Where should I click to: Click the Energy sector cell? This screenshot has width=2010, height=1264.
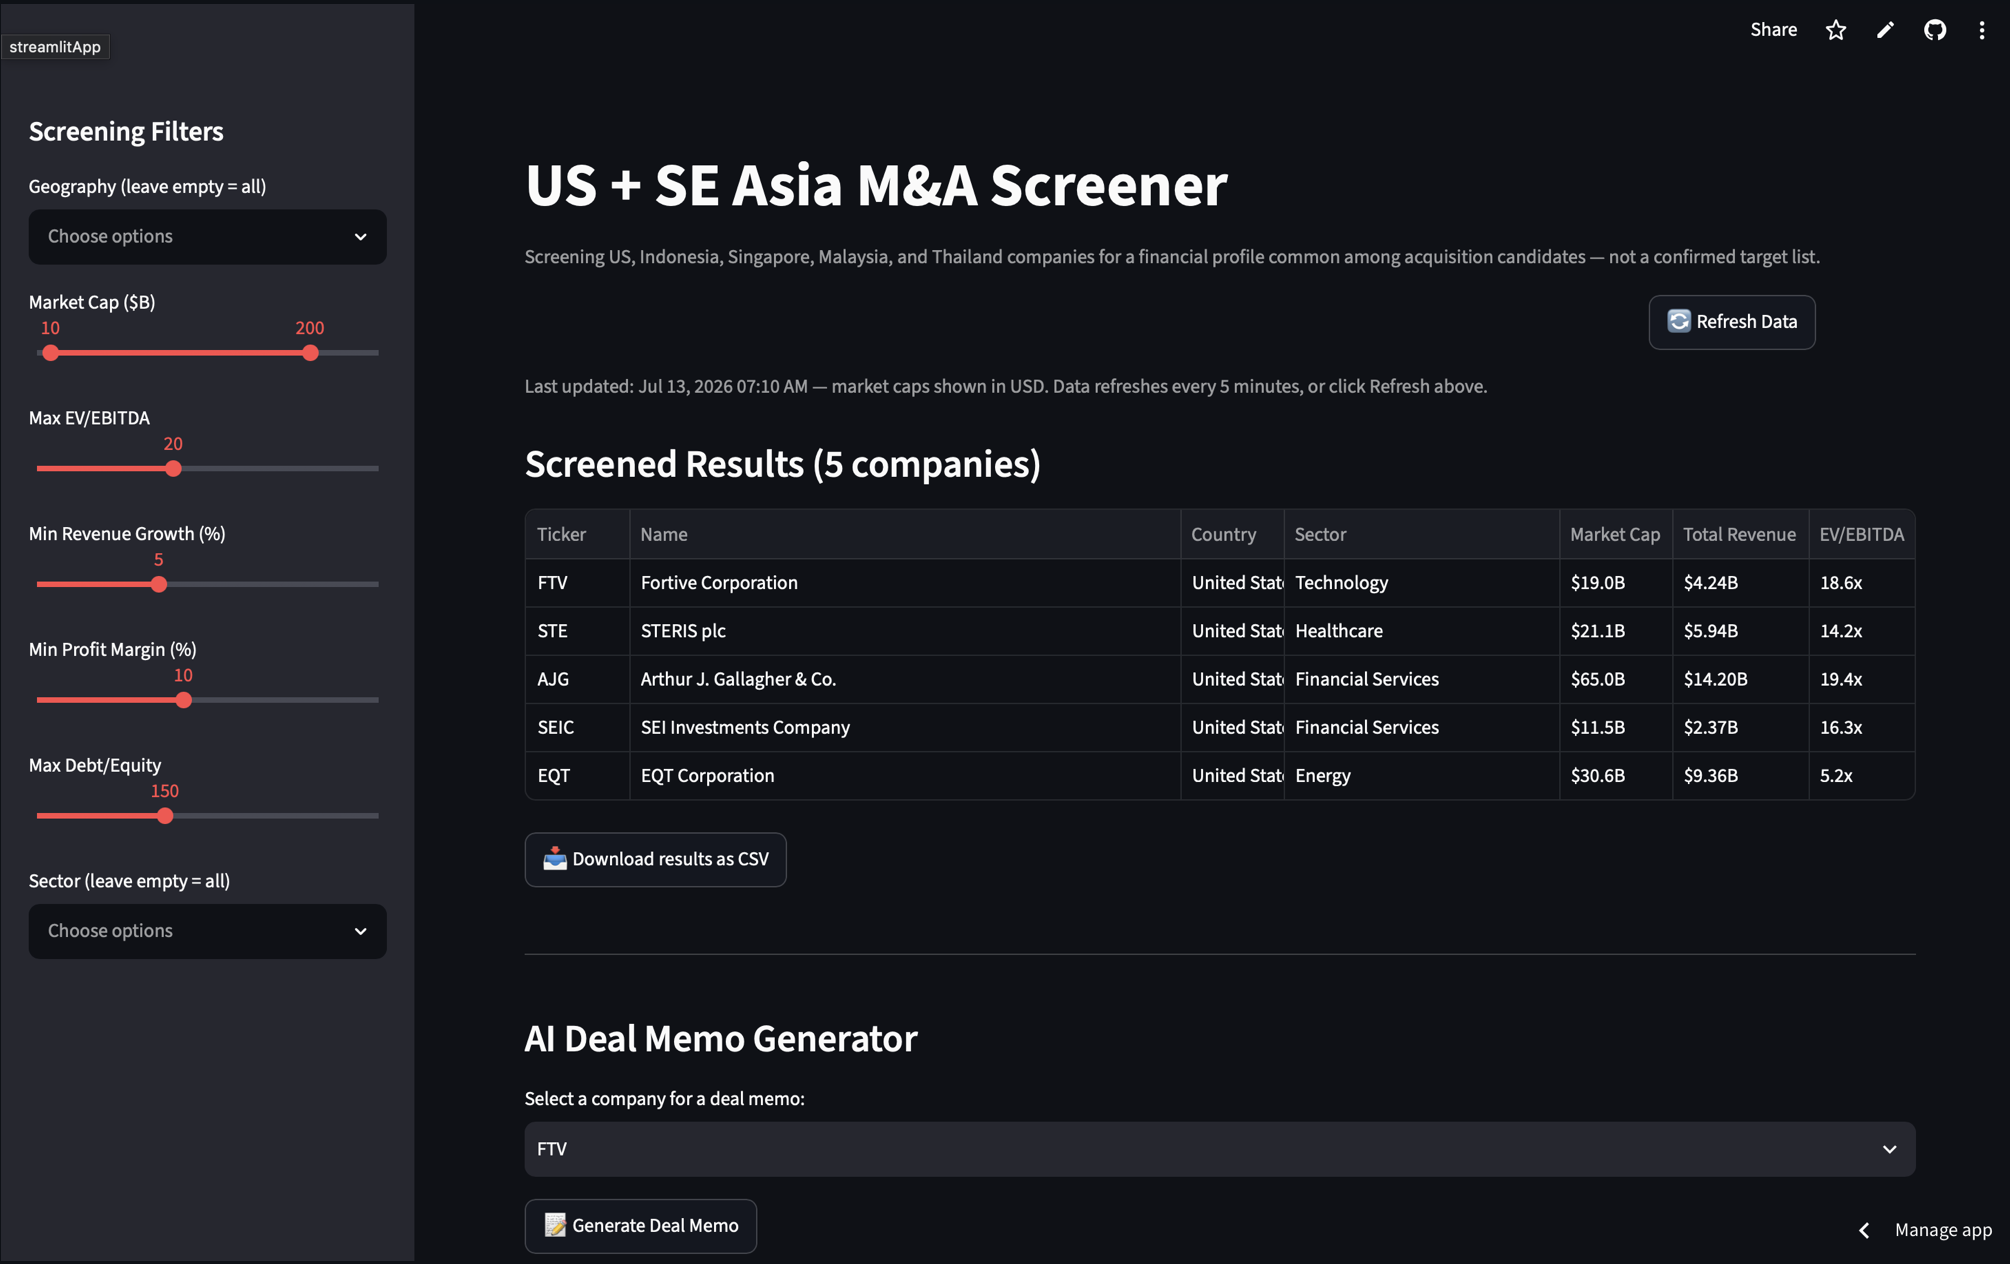(x=1421, y=775)
